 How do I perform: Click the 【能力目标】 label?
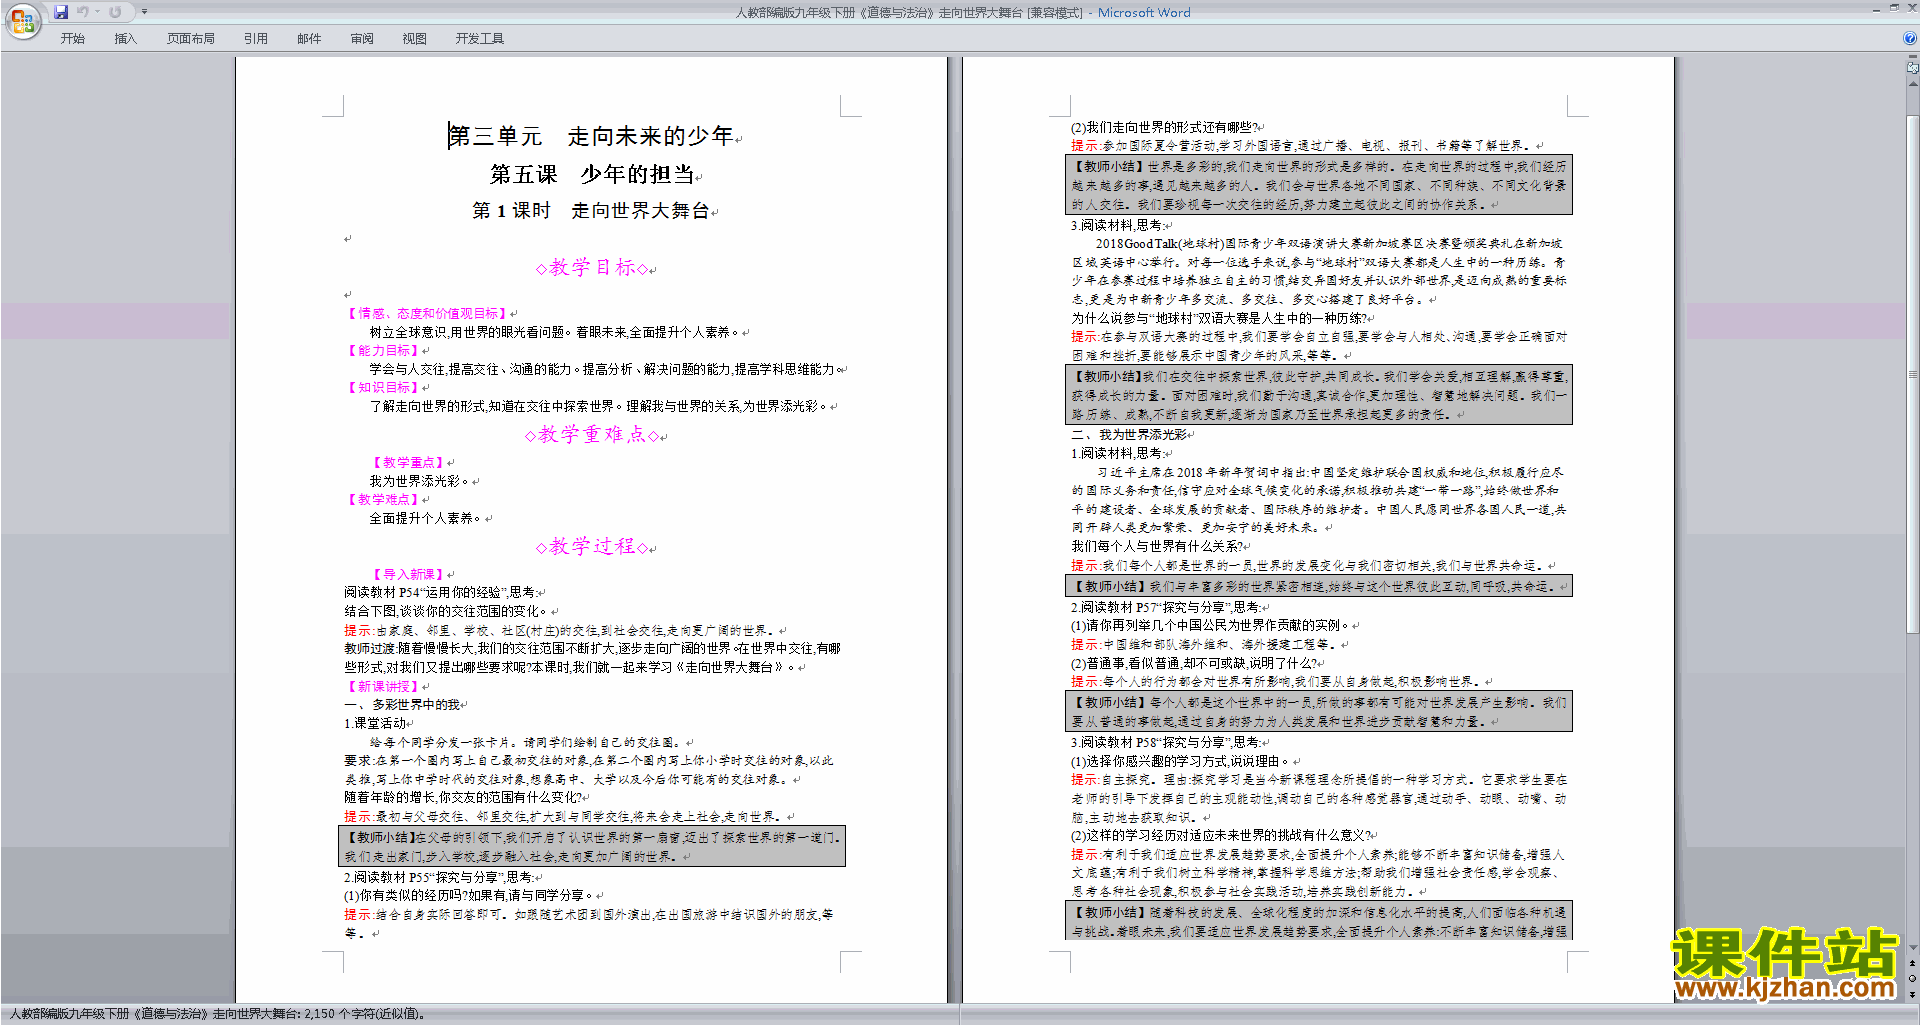click(383, 351)
